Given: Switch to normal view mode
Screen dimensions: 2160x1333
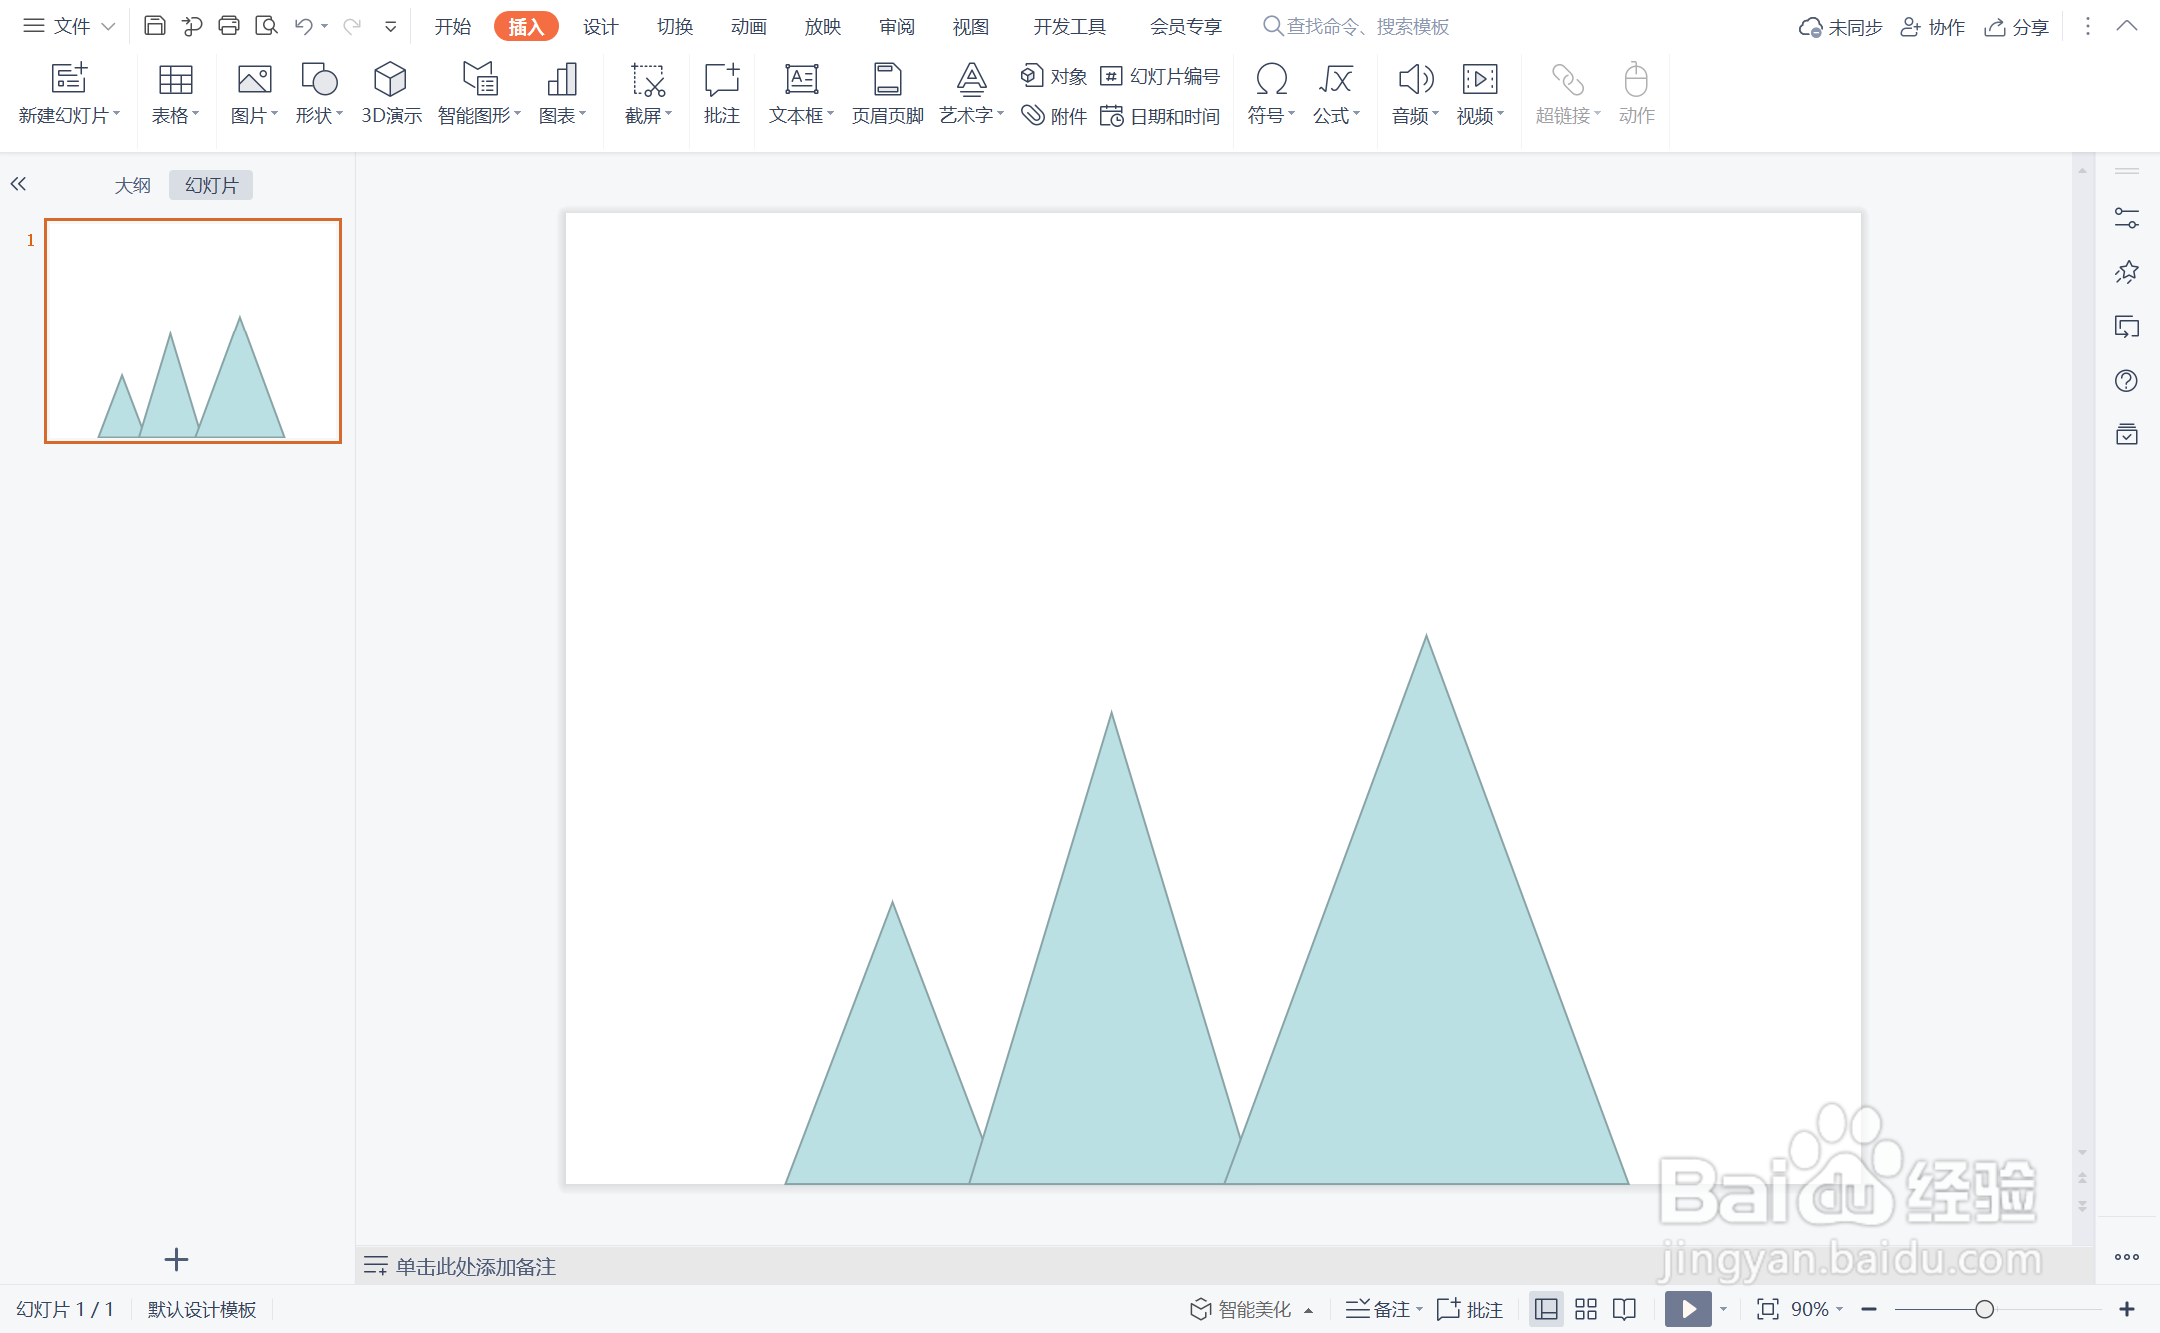Looking at the screenshot, I should [x=1546, y=1309].
